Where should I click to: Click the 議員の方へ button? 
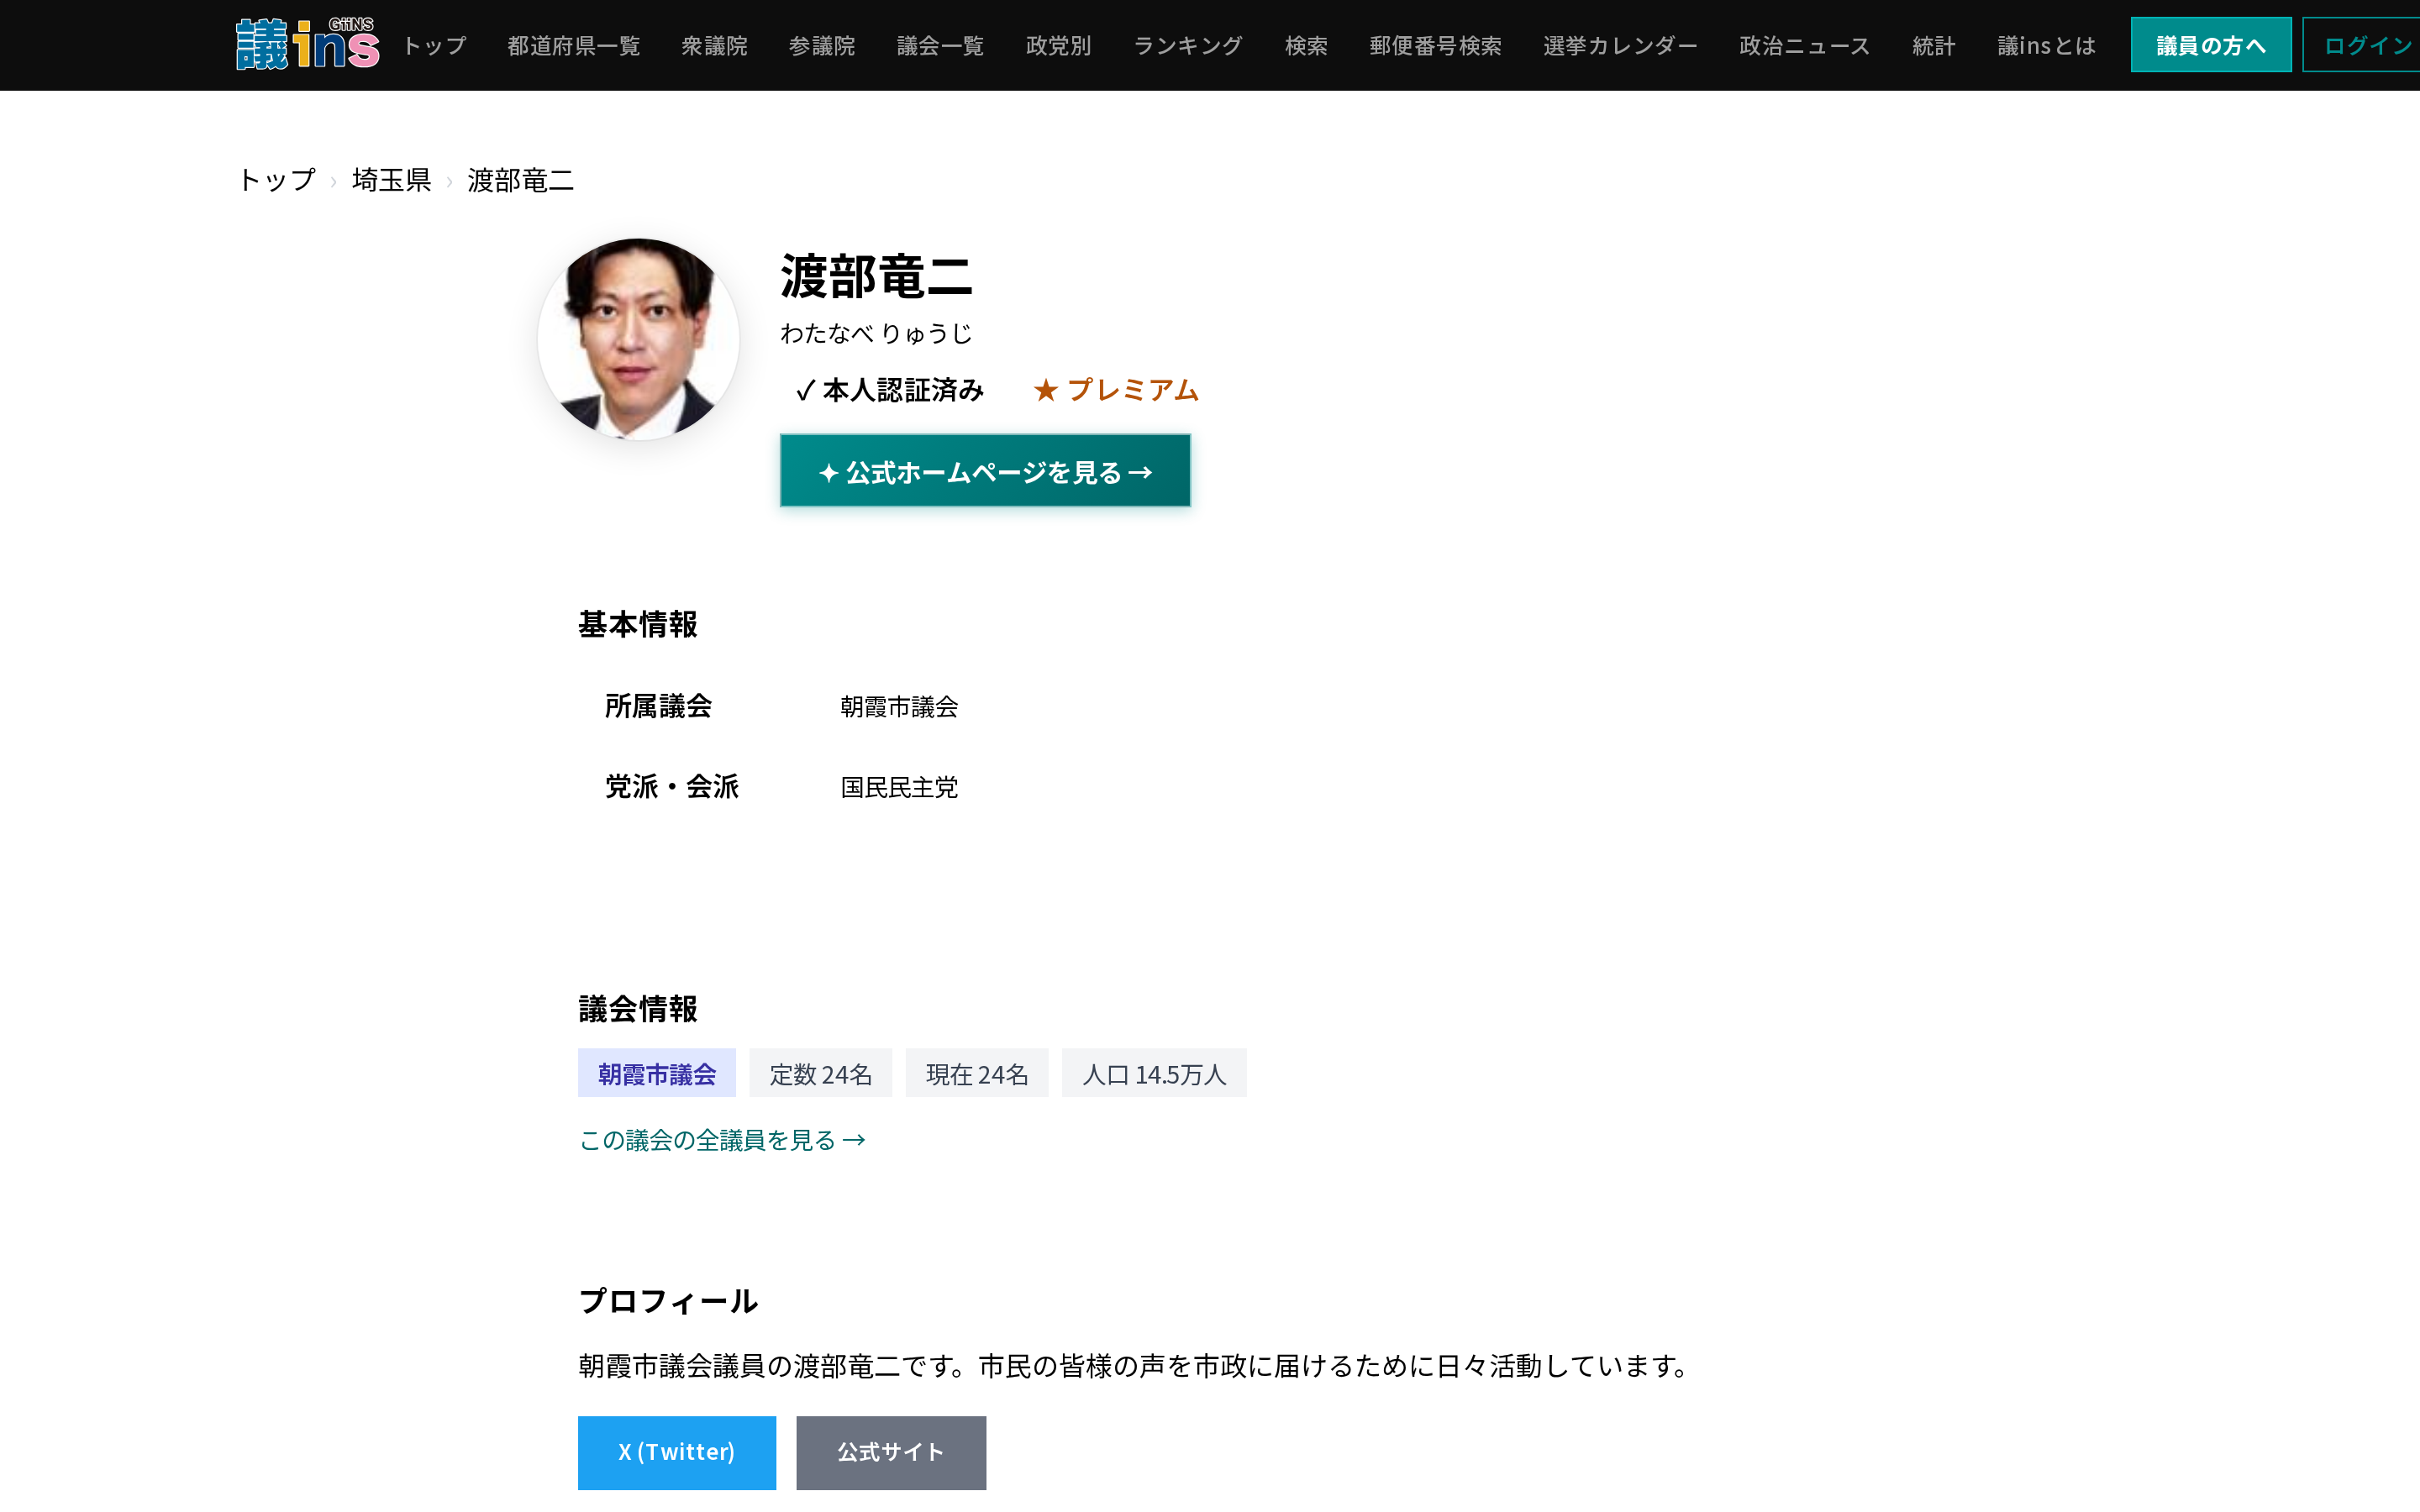click(x=2211, y=45)
